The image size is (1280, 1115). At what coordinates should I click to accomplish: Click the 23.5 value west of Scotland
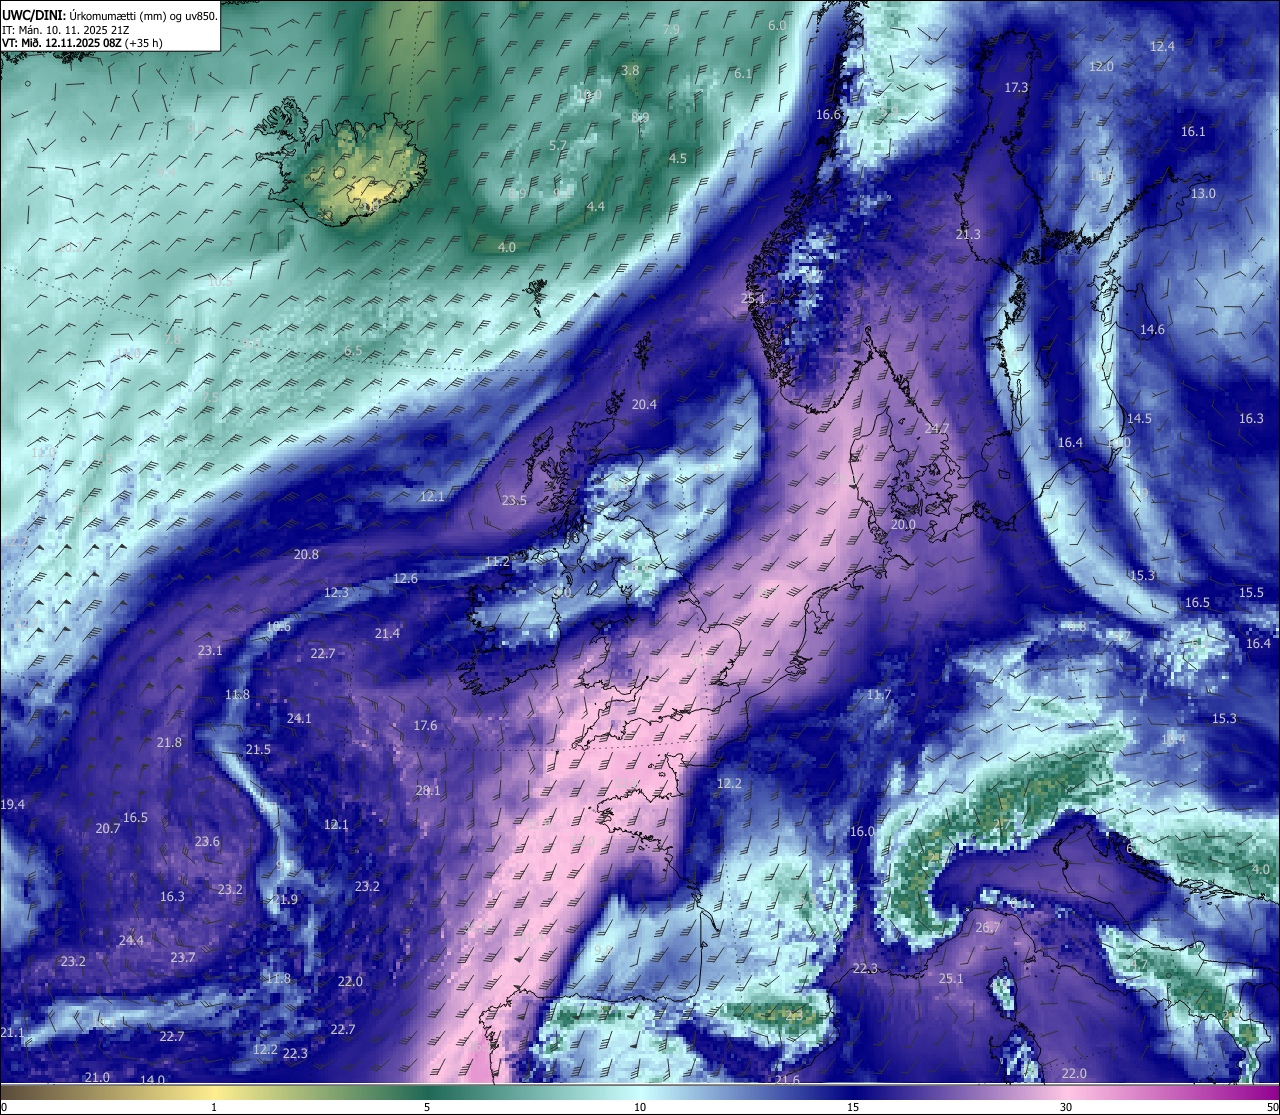pyautogui.click(x=514, y=500)
